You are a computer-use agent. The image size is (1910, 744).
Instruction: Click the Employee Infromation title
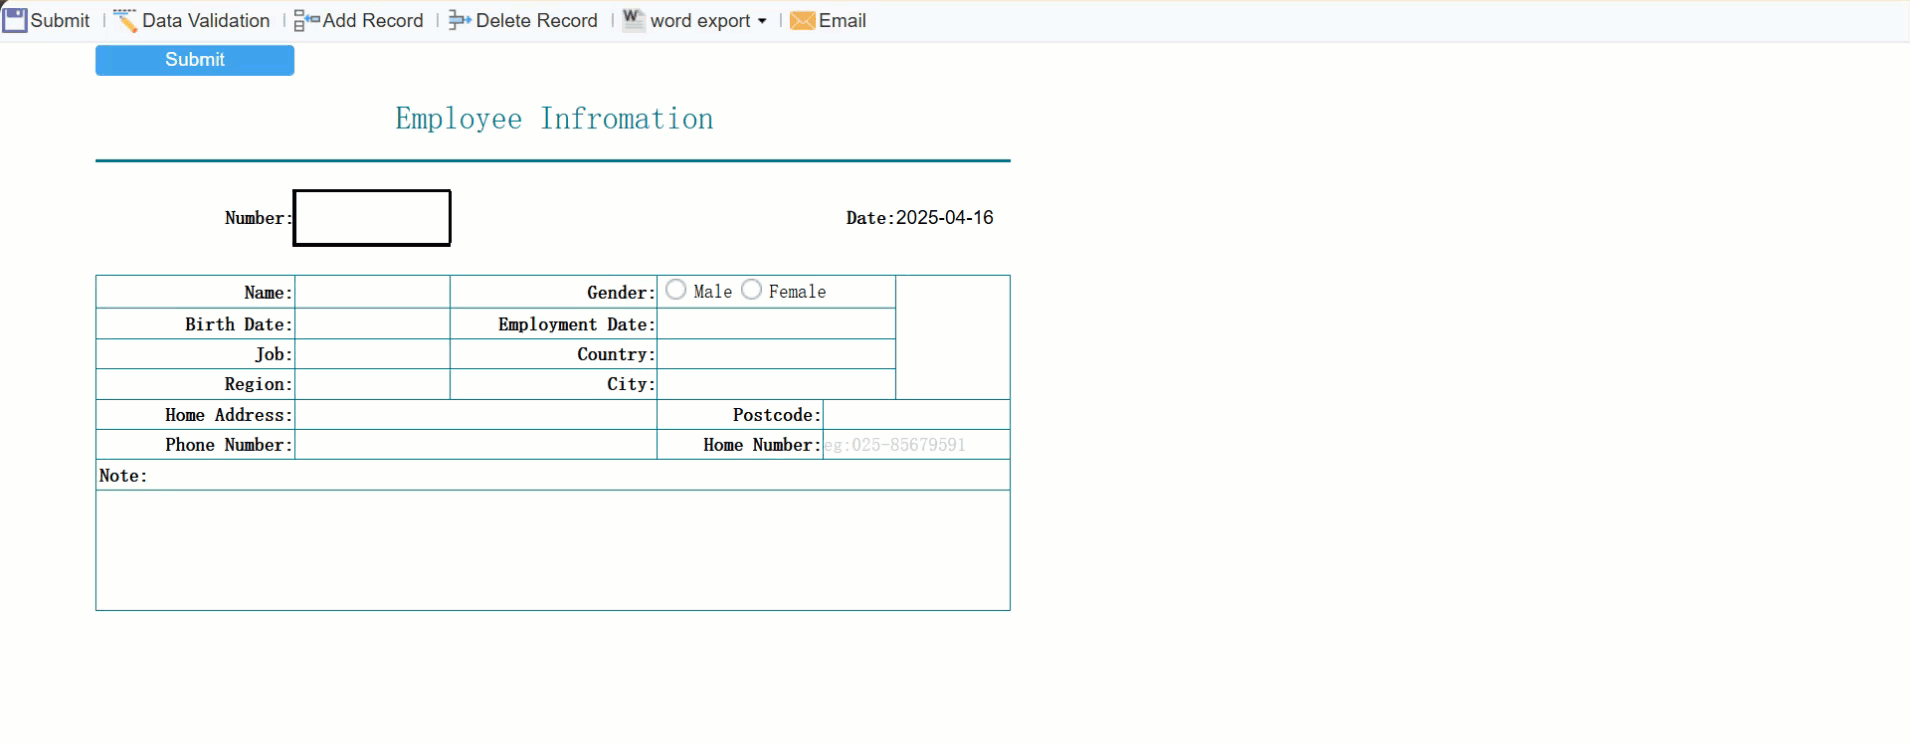tap(554, 119)
